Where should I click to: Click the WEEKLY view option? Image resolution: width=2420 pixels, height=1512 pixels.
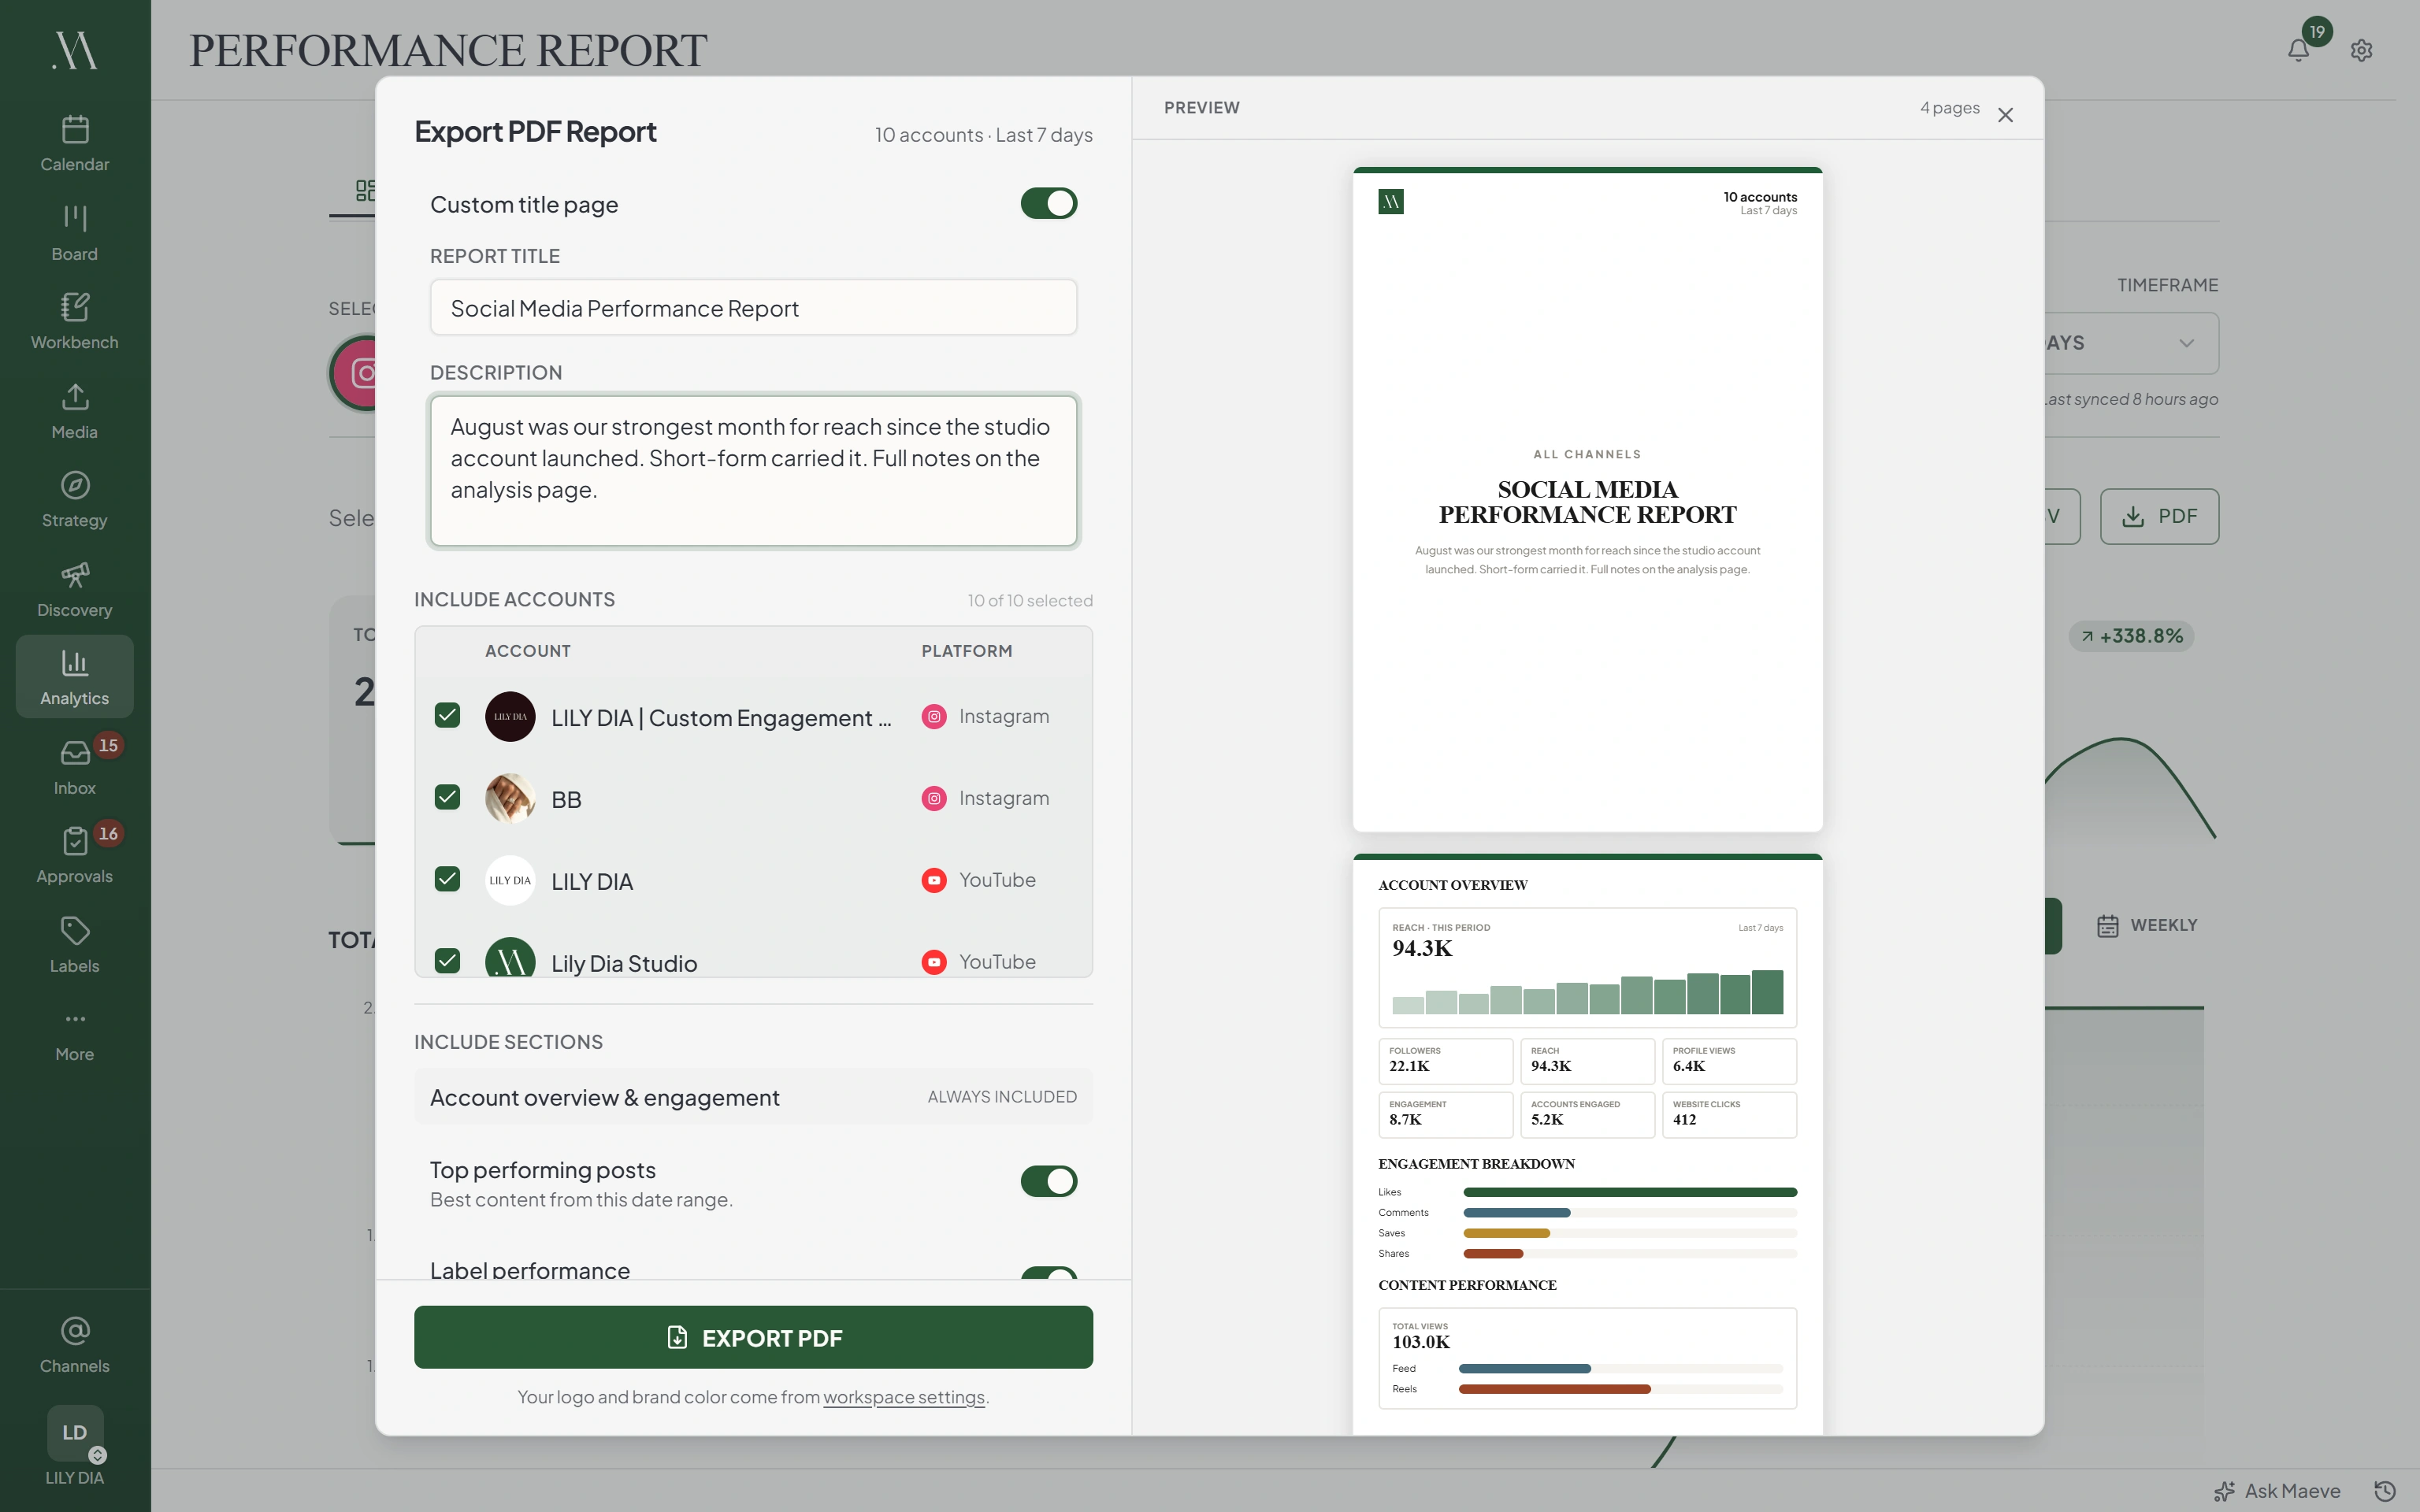[x=2147, y=926]
